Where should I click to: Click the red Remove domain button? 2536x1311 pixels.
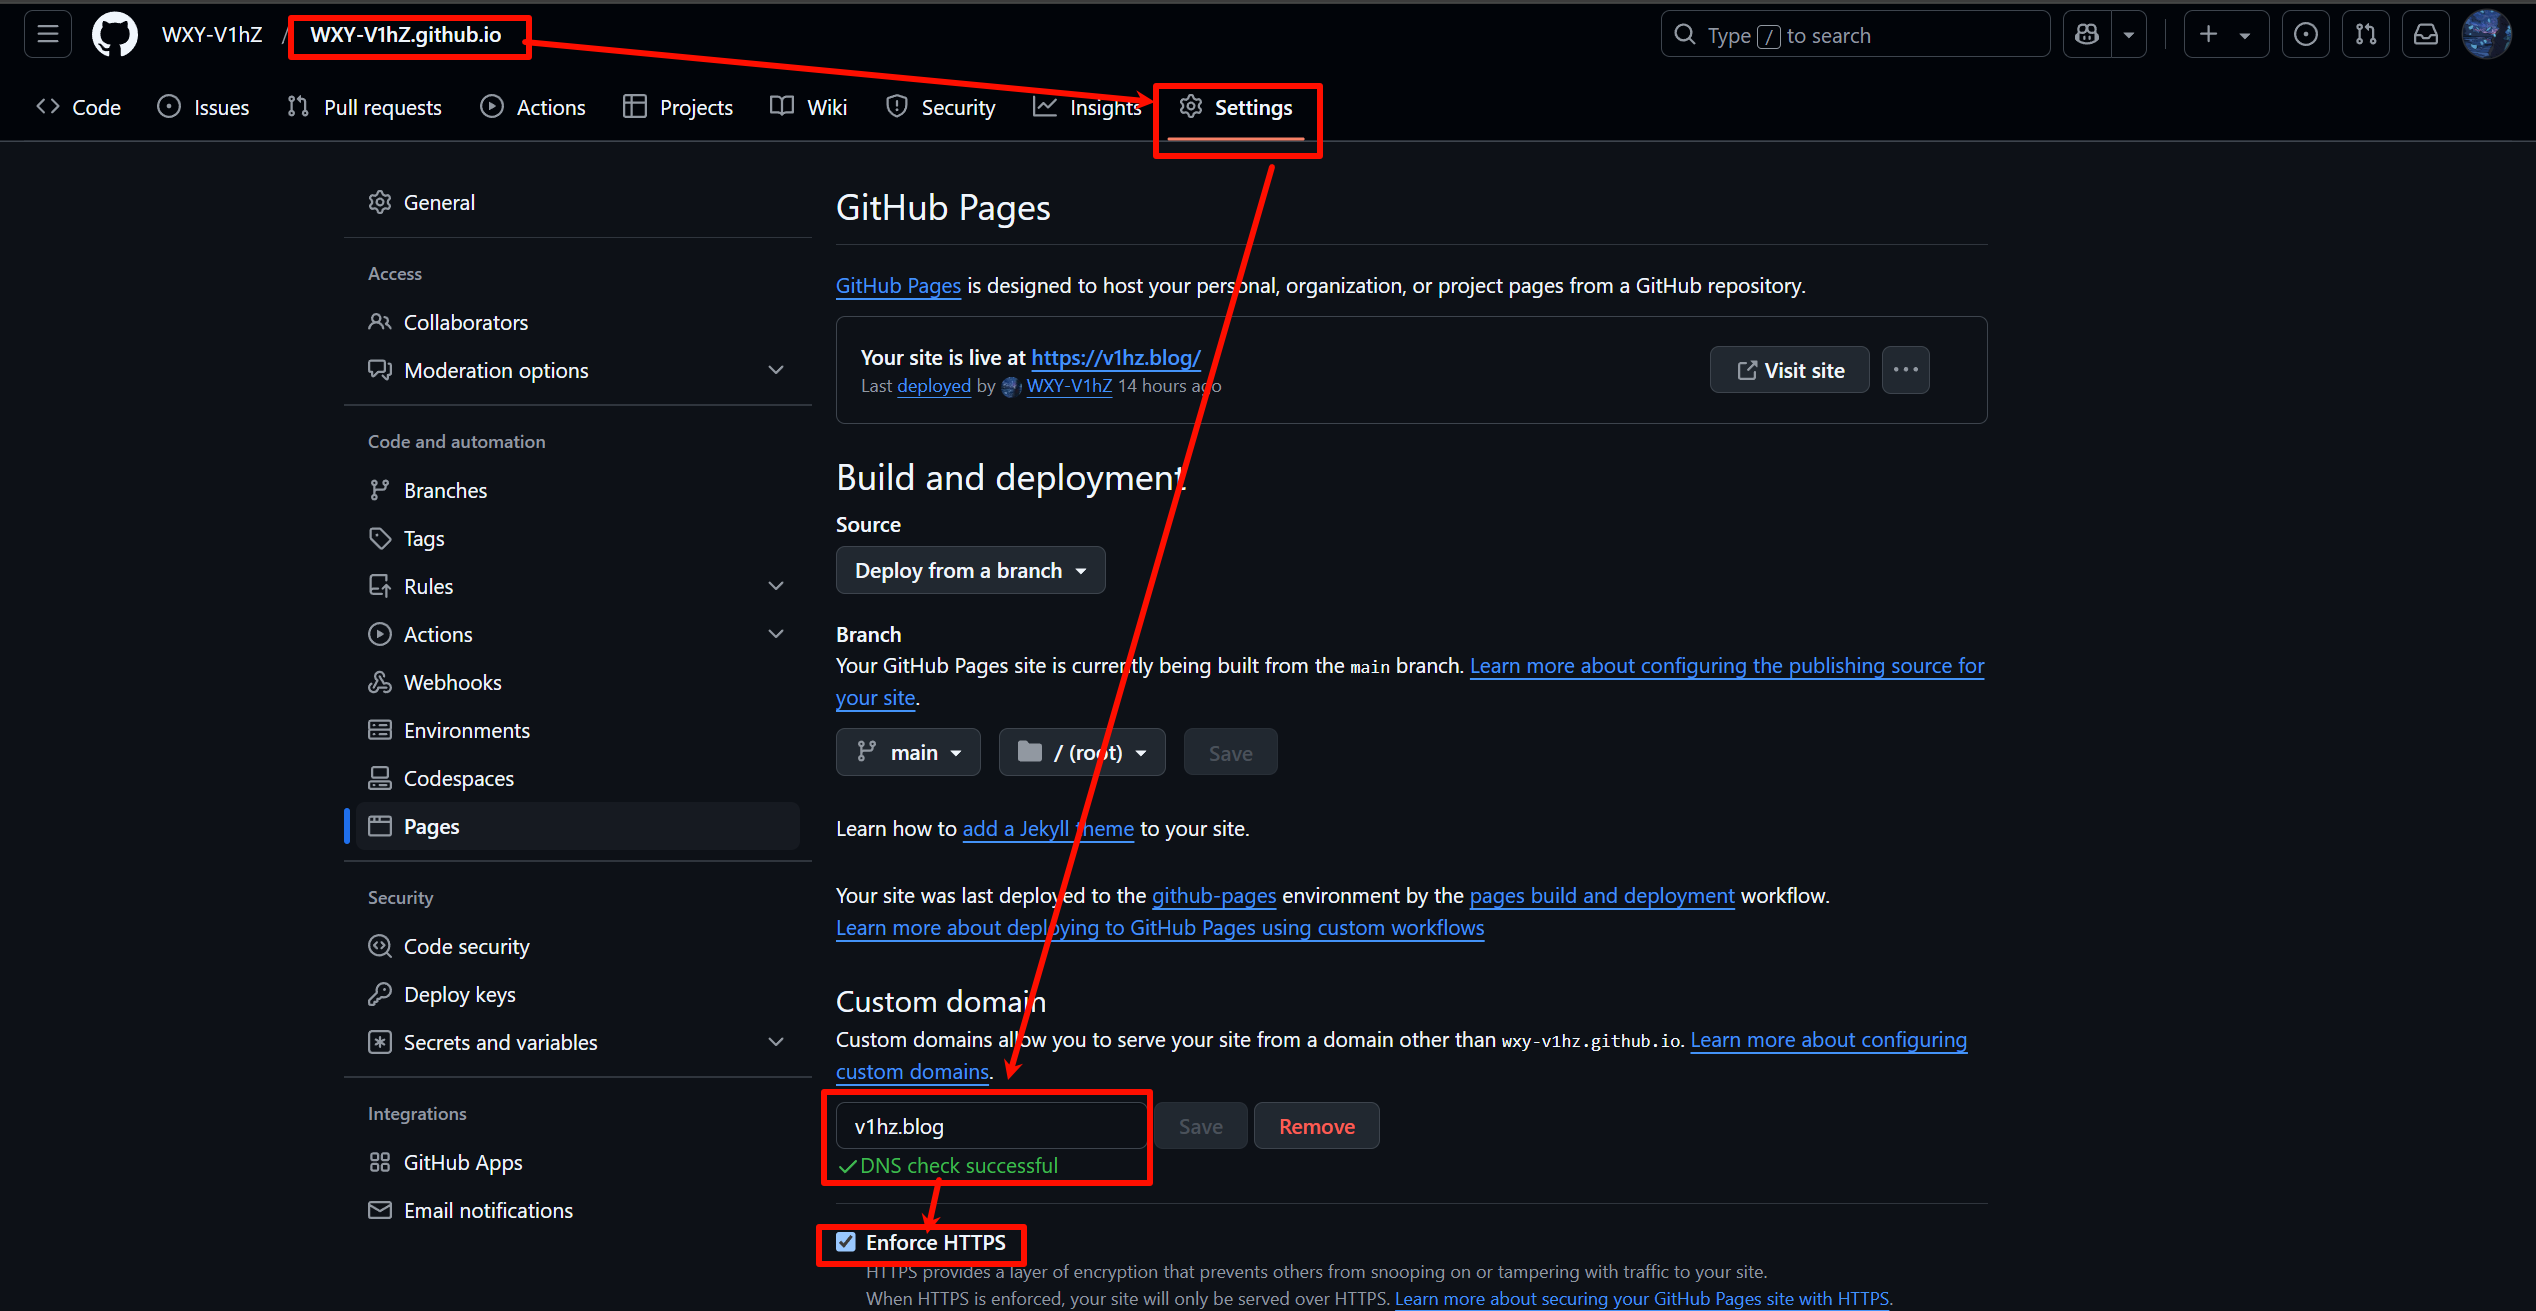coord(1316,1126)
